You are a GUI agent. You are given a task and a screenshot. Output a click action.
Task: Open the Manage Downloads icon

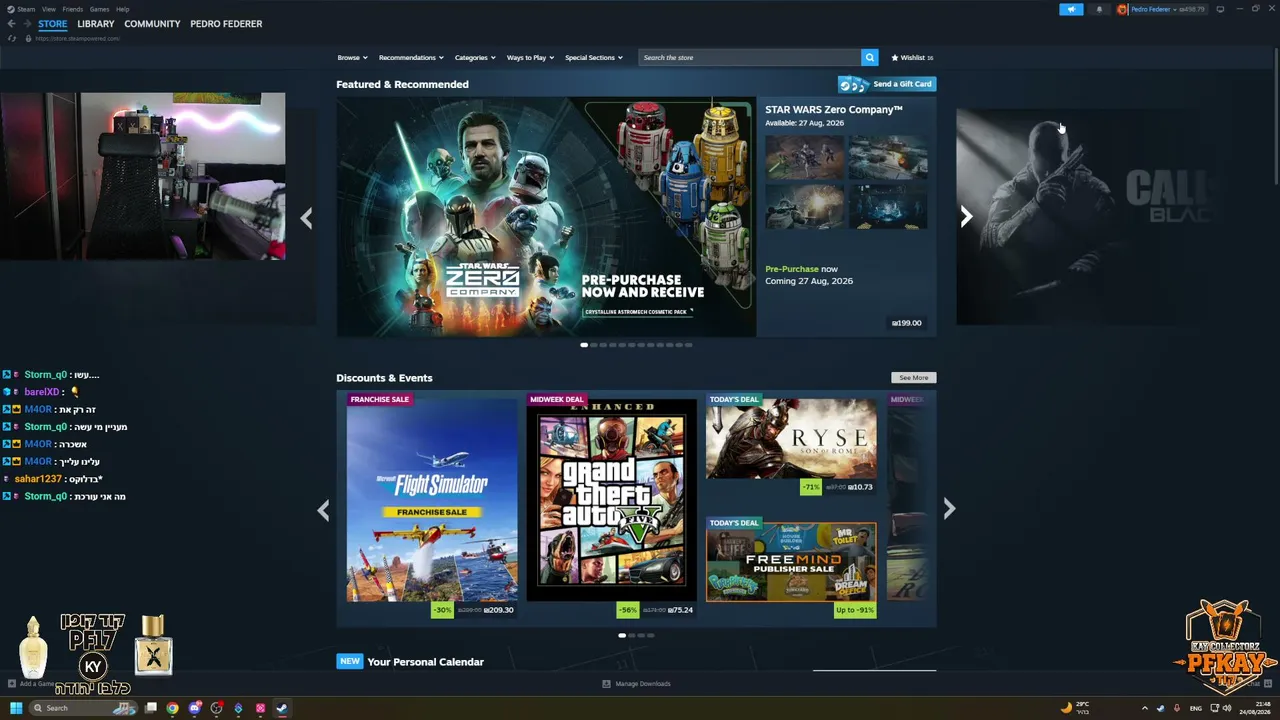(x=606, y=684)
